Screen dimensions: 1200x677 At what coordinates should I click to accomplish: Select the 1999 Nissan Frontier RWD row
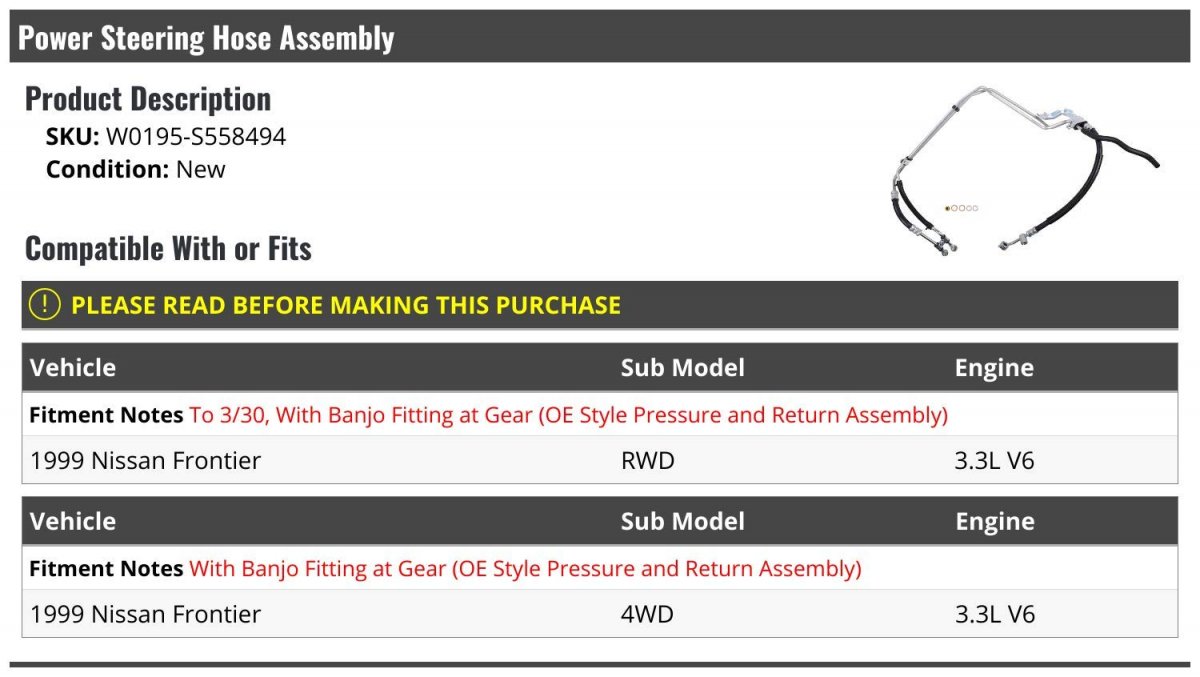(600, 460)
